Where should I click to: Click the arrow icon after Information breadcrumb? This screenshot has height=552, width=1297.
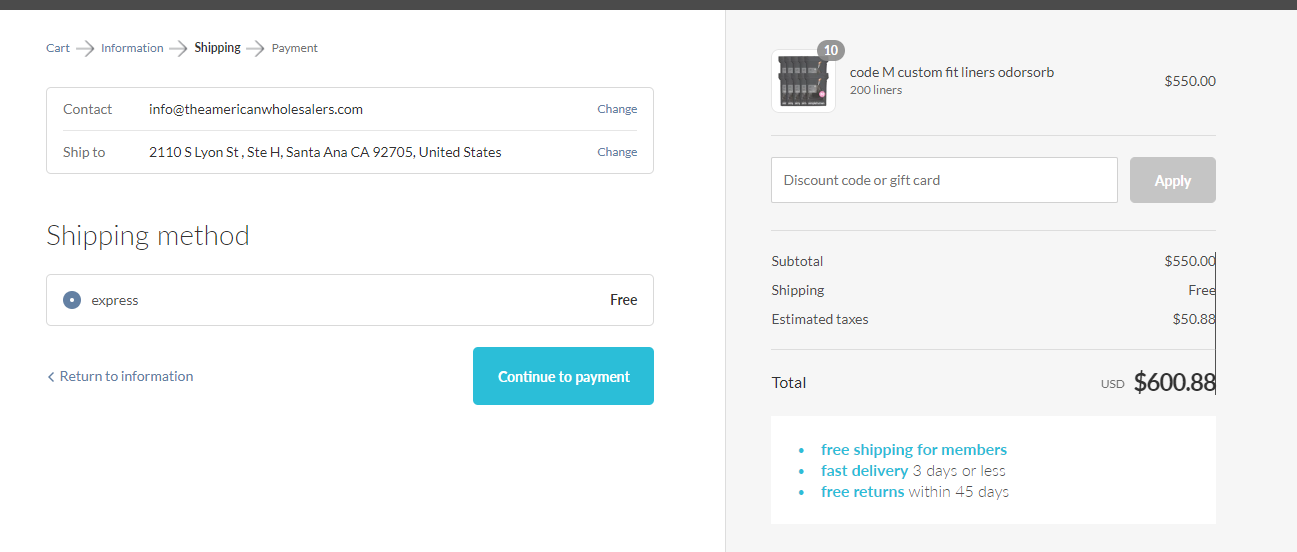(x=179, y=48)
